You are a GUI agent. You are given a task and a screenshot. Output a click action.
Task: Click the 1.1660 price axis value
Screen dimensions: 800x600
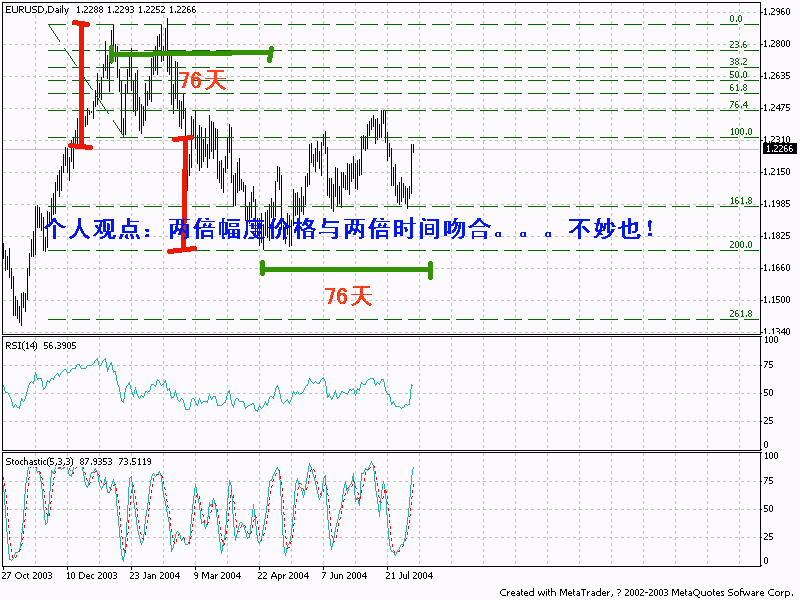point(777,267)
